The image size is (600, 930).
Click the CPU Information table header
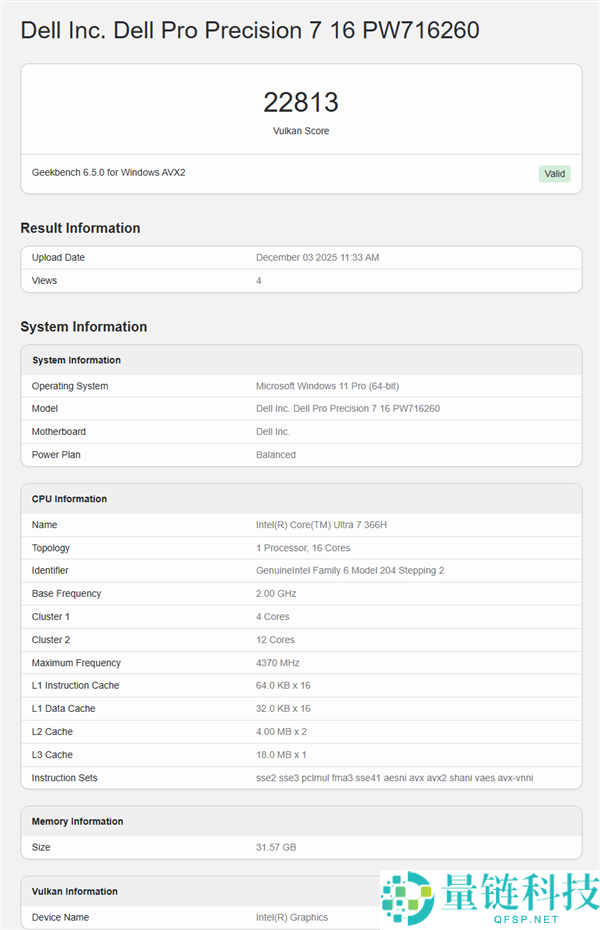(x=69, y=499)
